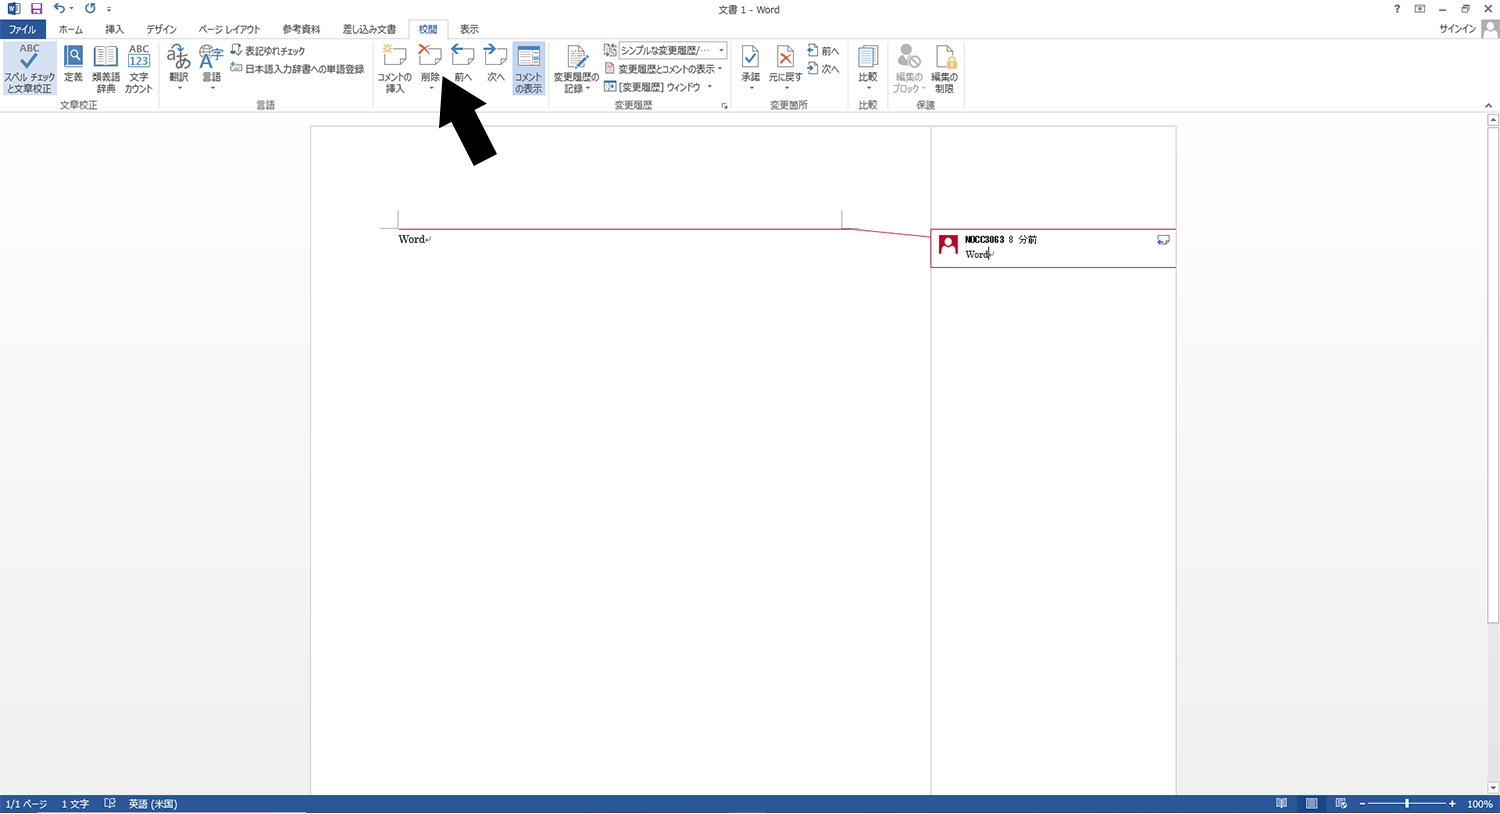Customize the quick access toolbar
Screen dimensions: 1500x814
click(x=109, y=9)
